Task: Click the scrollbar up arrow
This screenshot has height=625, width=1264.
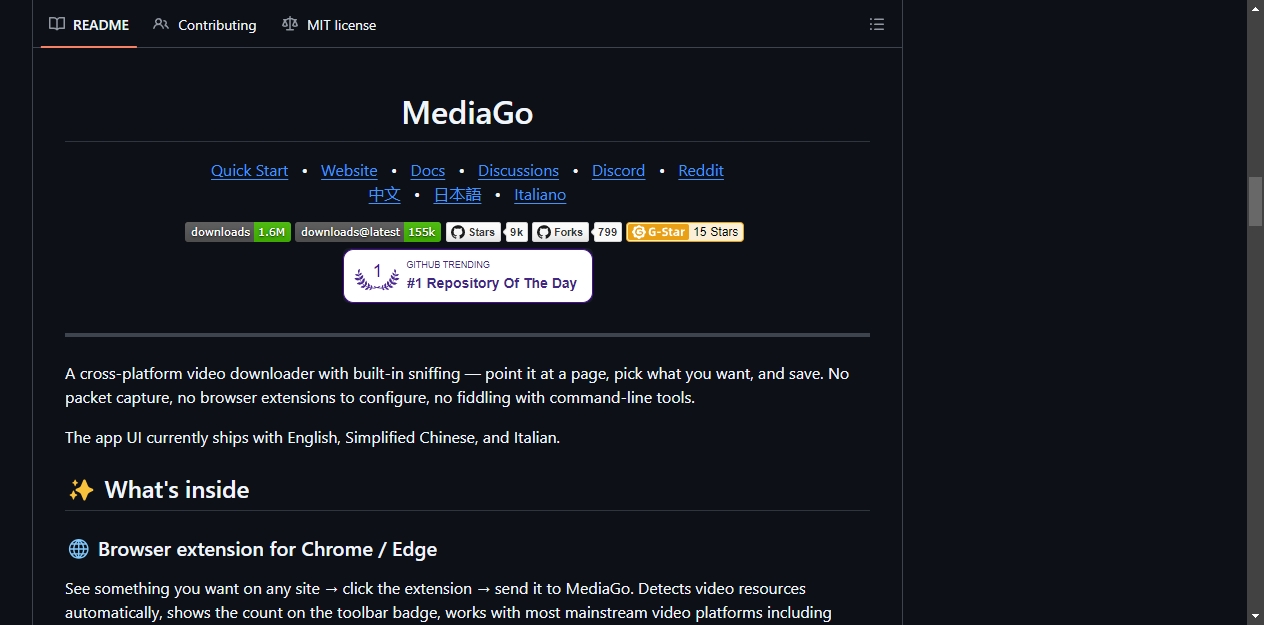Action: pos(1255,8)
